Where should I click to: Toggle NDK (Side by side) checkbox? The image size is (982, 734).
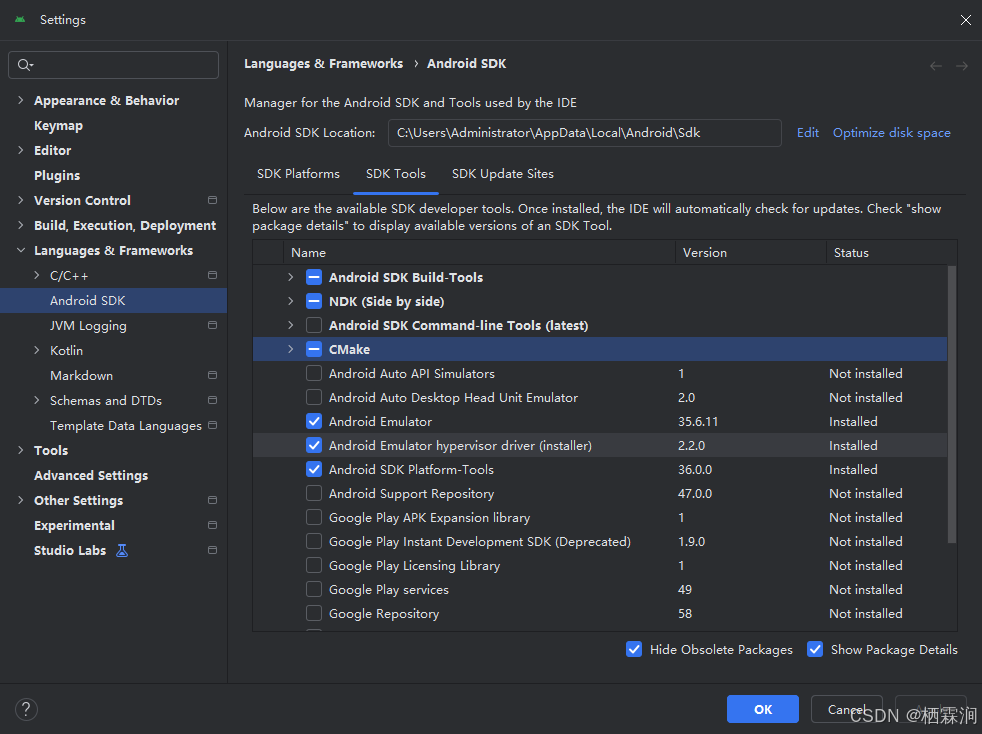point(314,301)
